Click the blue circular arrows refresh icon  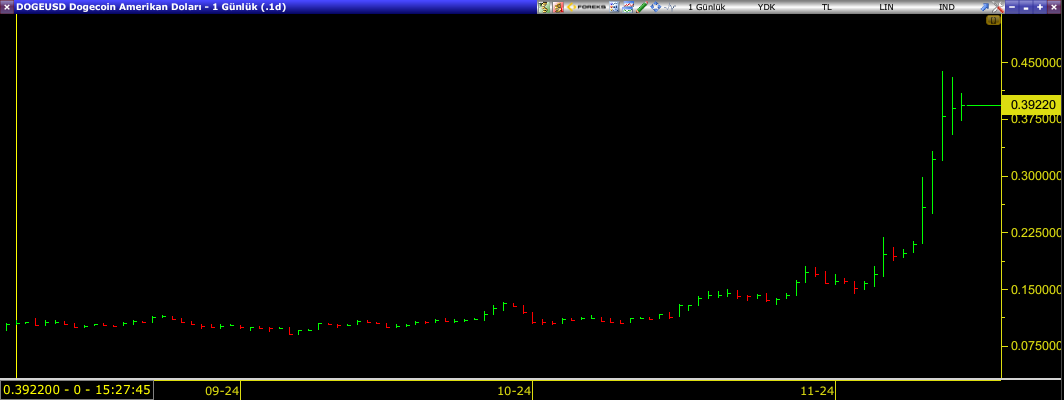click(655, 7)
